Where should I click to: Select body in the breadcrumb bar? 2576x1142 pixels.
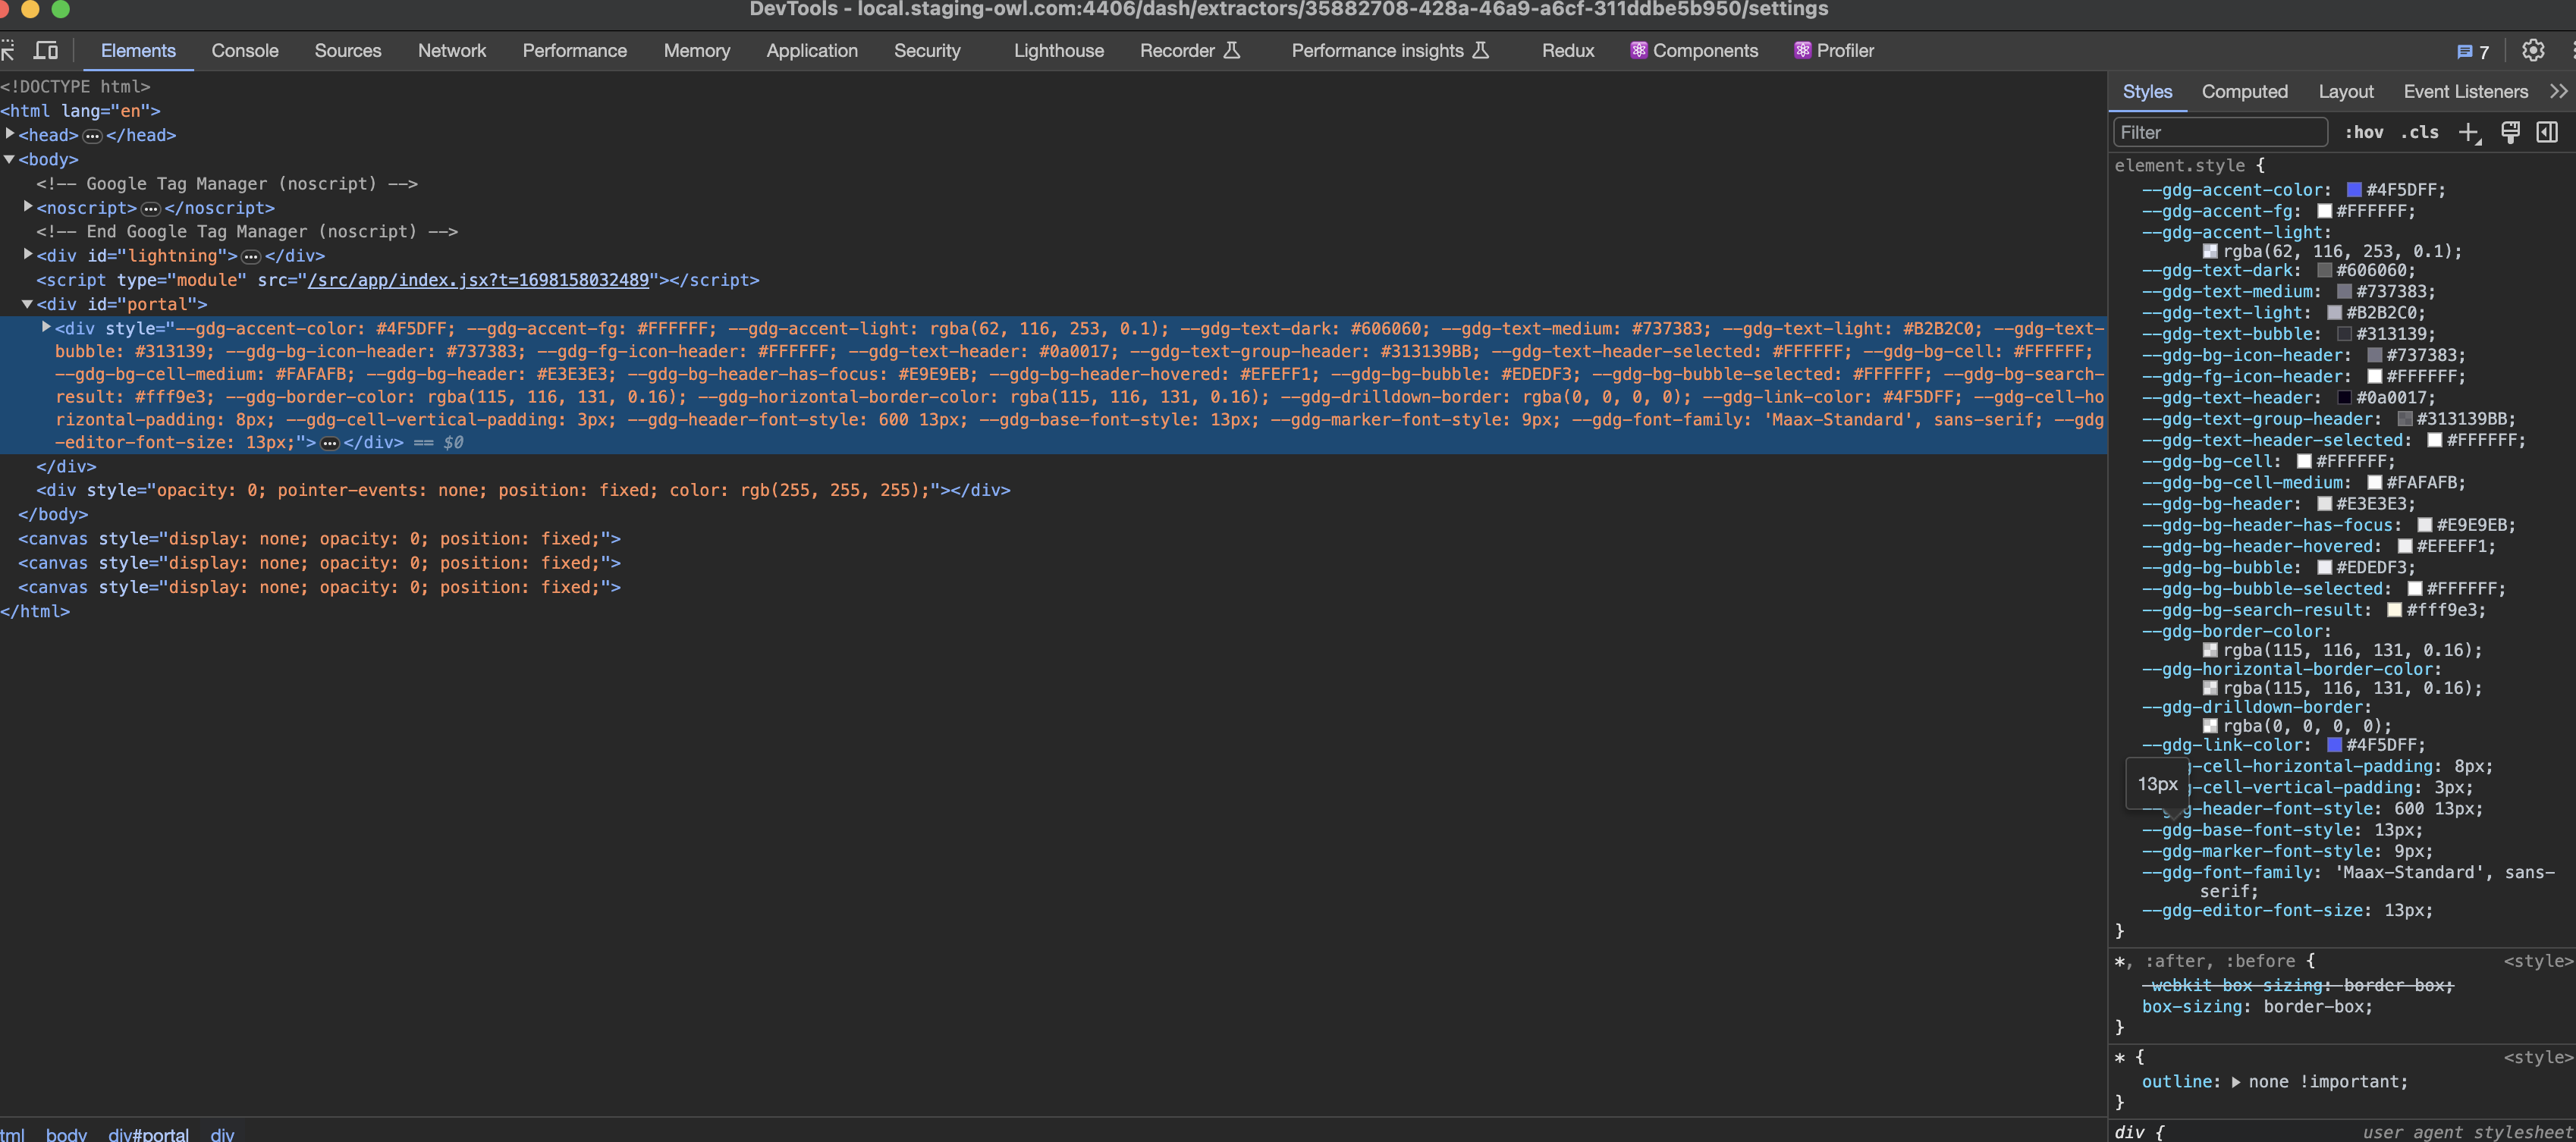point(66,1134)
